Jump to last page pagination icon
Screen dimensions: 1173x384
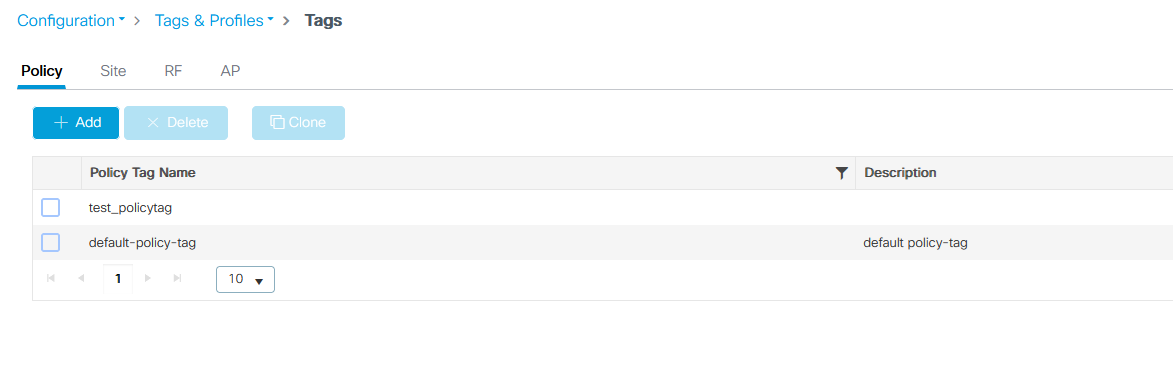177,278
